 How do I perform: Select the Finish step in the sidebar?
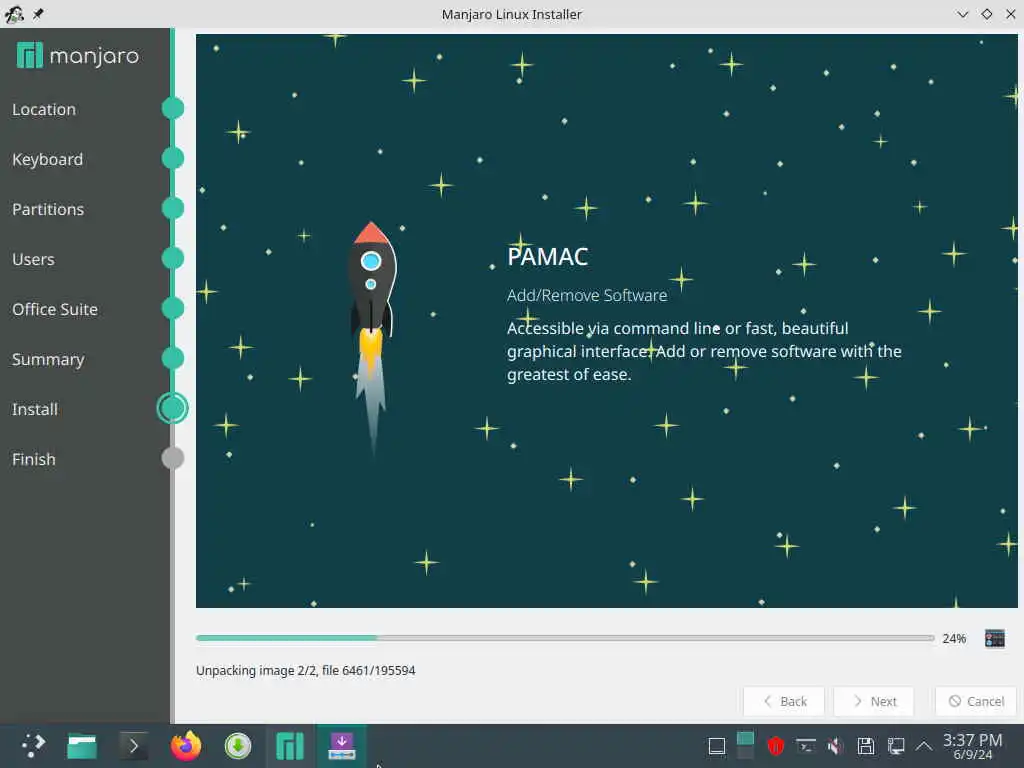[x=34, y=459]
